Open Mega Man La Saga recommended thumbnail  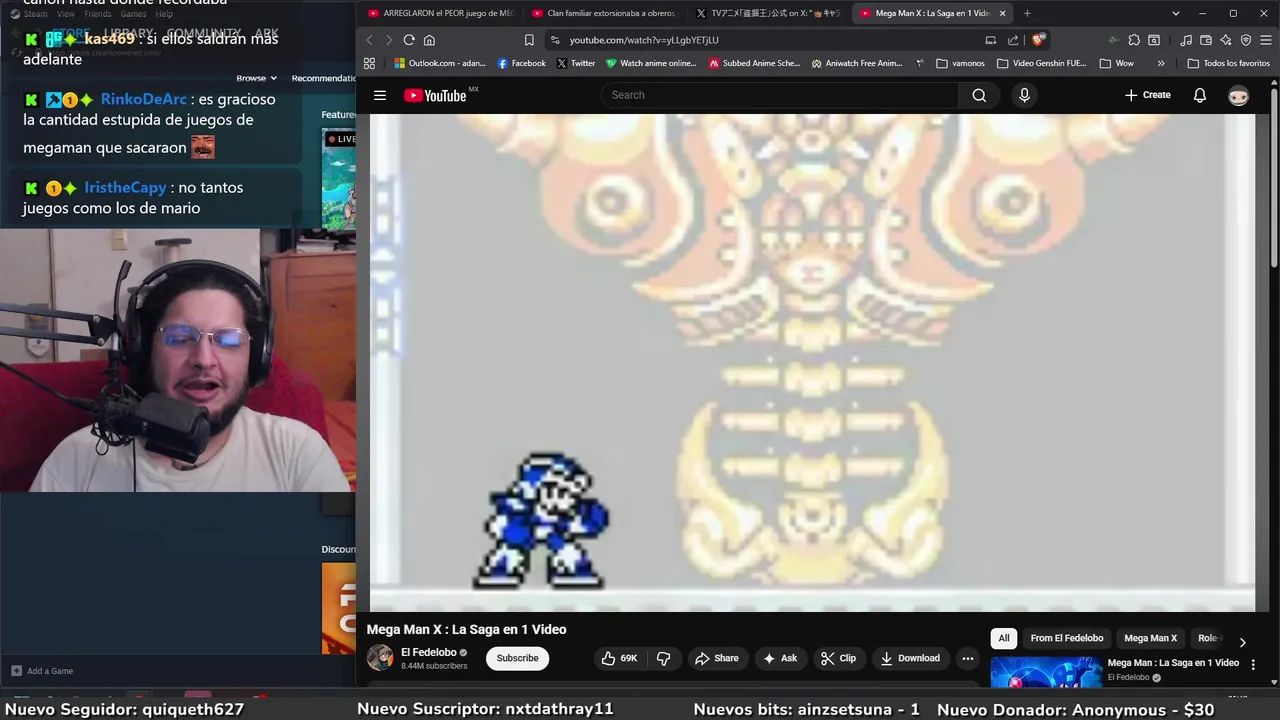1046,673
